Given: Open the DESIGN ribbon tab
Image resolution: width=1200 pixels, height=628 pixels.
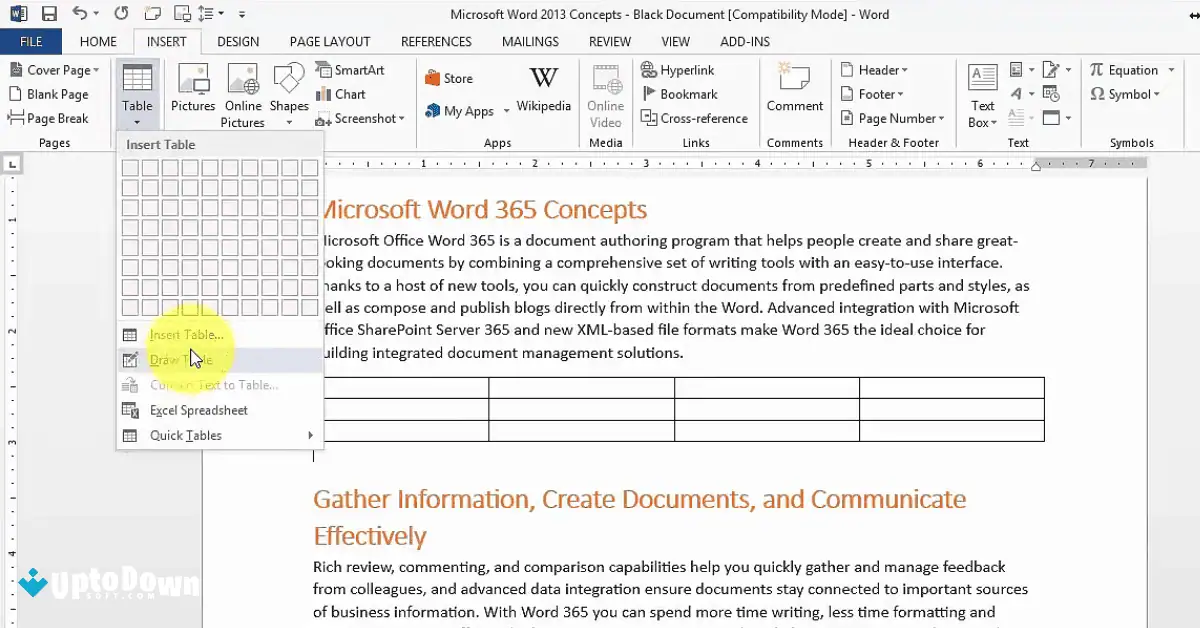Looking at the screenshot, I should [x=238, y=41].
